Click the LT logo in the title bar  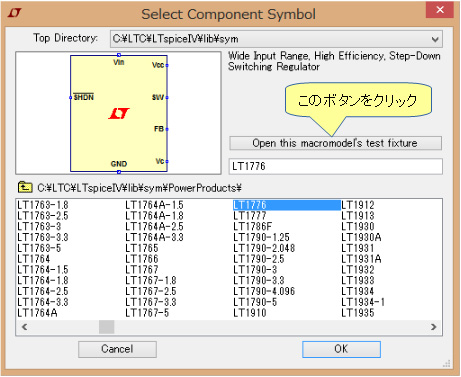(15, 13)
